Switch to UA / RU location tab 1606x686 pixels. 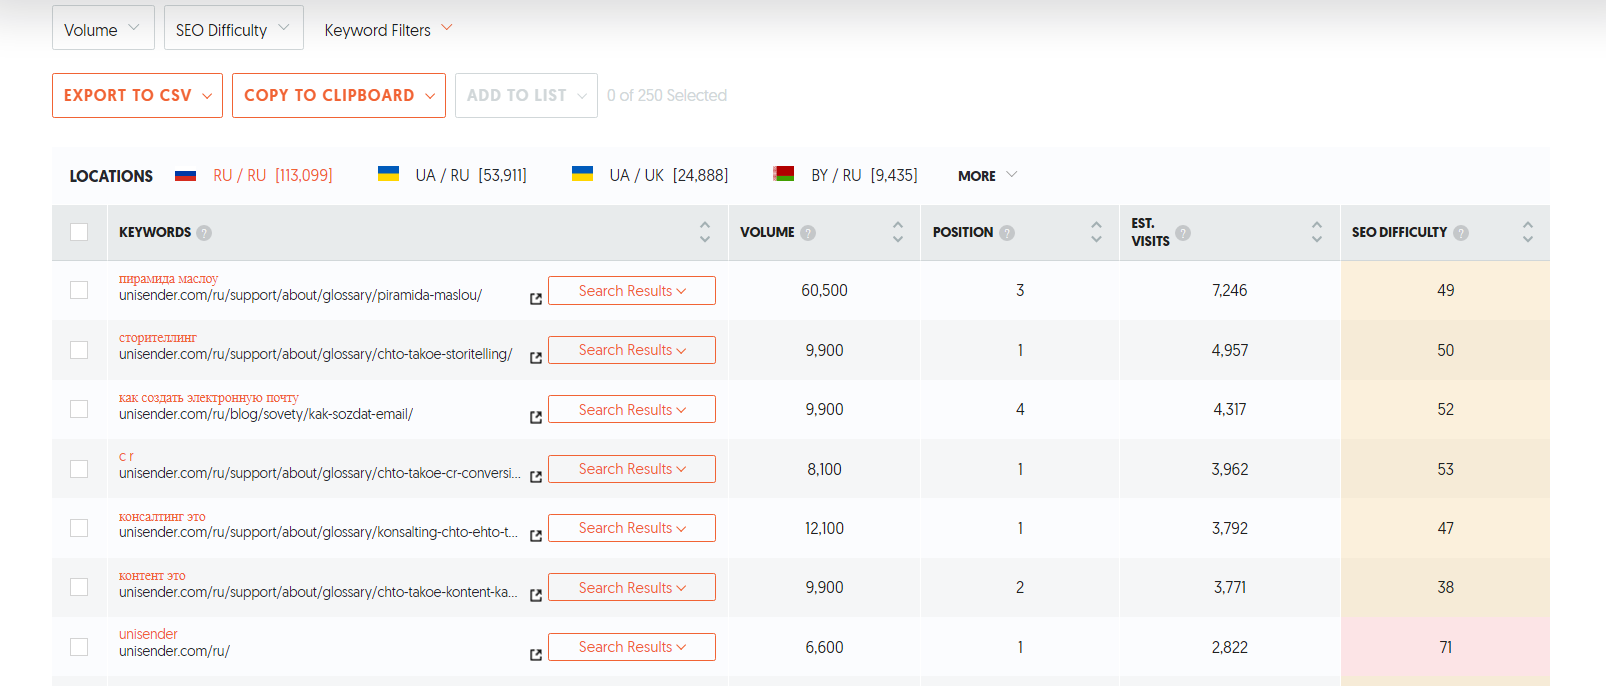(471, 175)
